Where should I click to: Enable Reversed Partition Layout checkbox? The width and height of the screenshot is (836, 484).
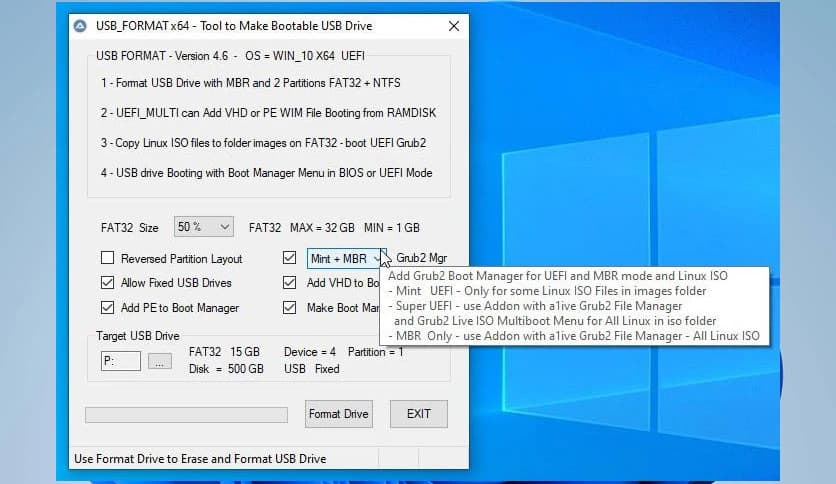pos(108,258)
